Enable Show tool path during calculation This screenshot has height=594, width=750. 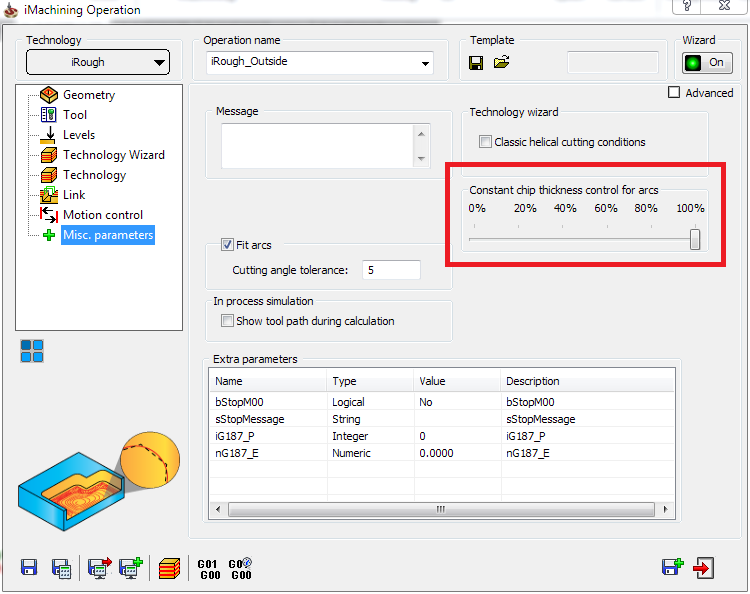[x=227, y=320]
